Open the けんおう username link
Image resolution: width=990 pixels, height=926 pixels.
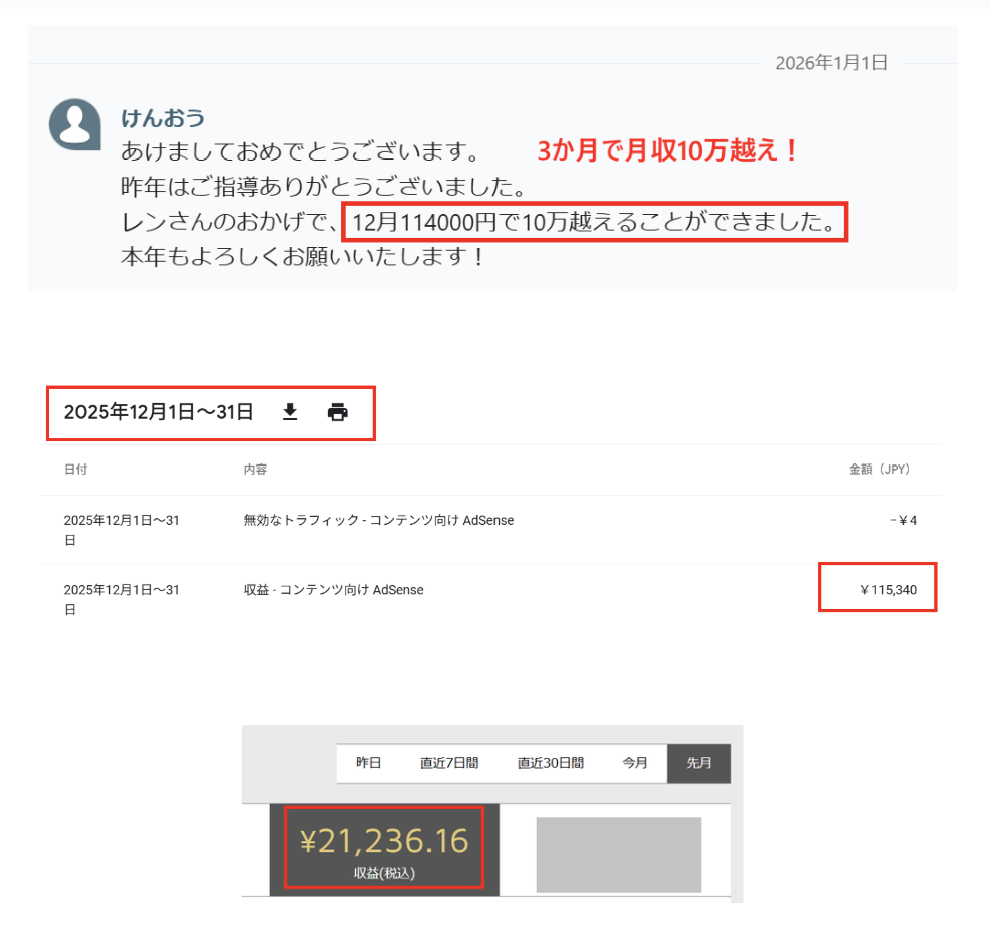(163, 118)
